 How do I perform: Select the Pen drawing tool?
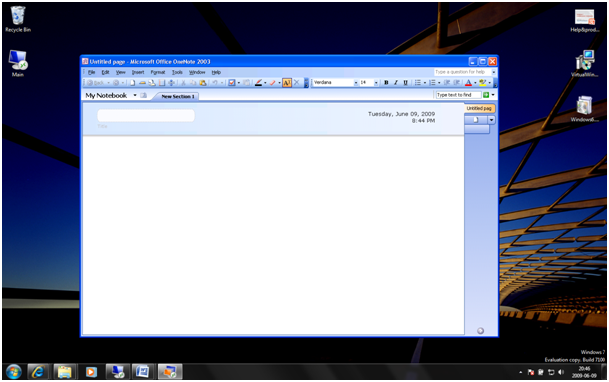[258, 83]
